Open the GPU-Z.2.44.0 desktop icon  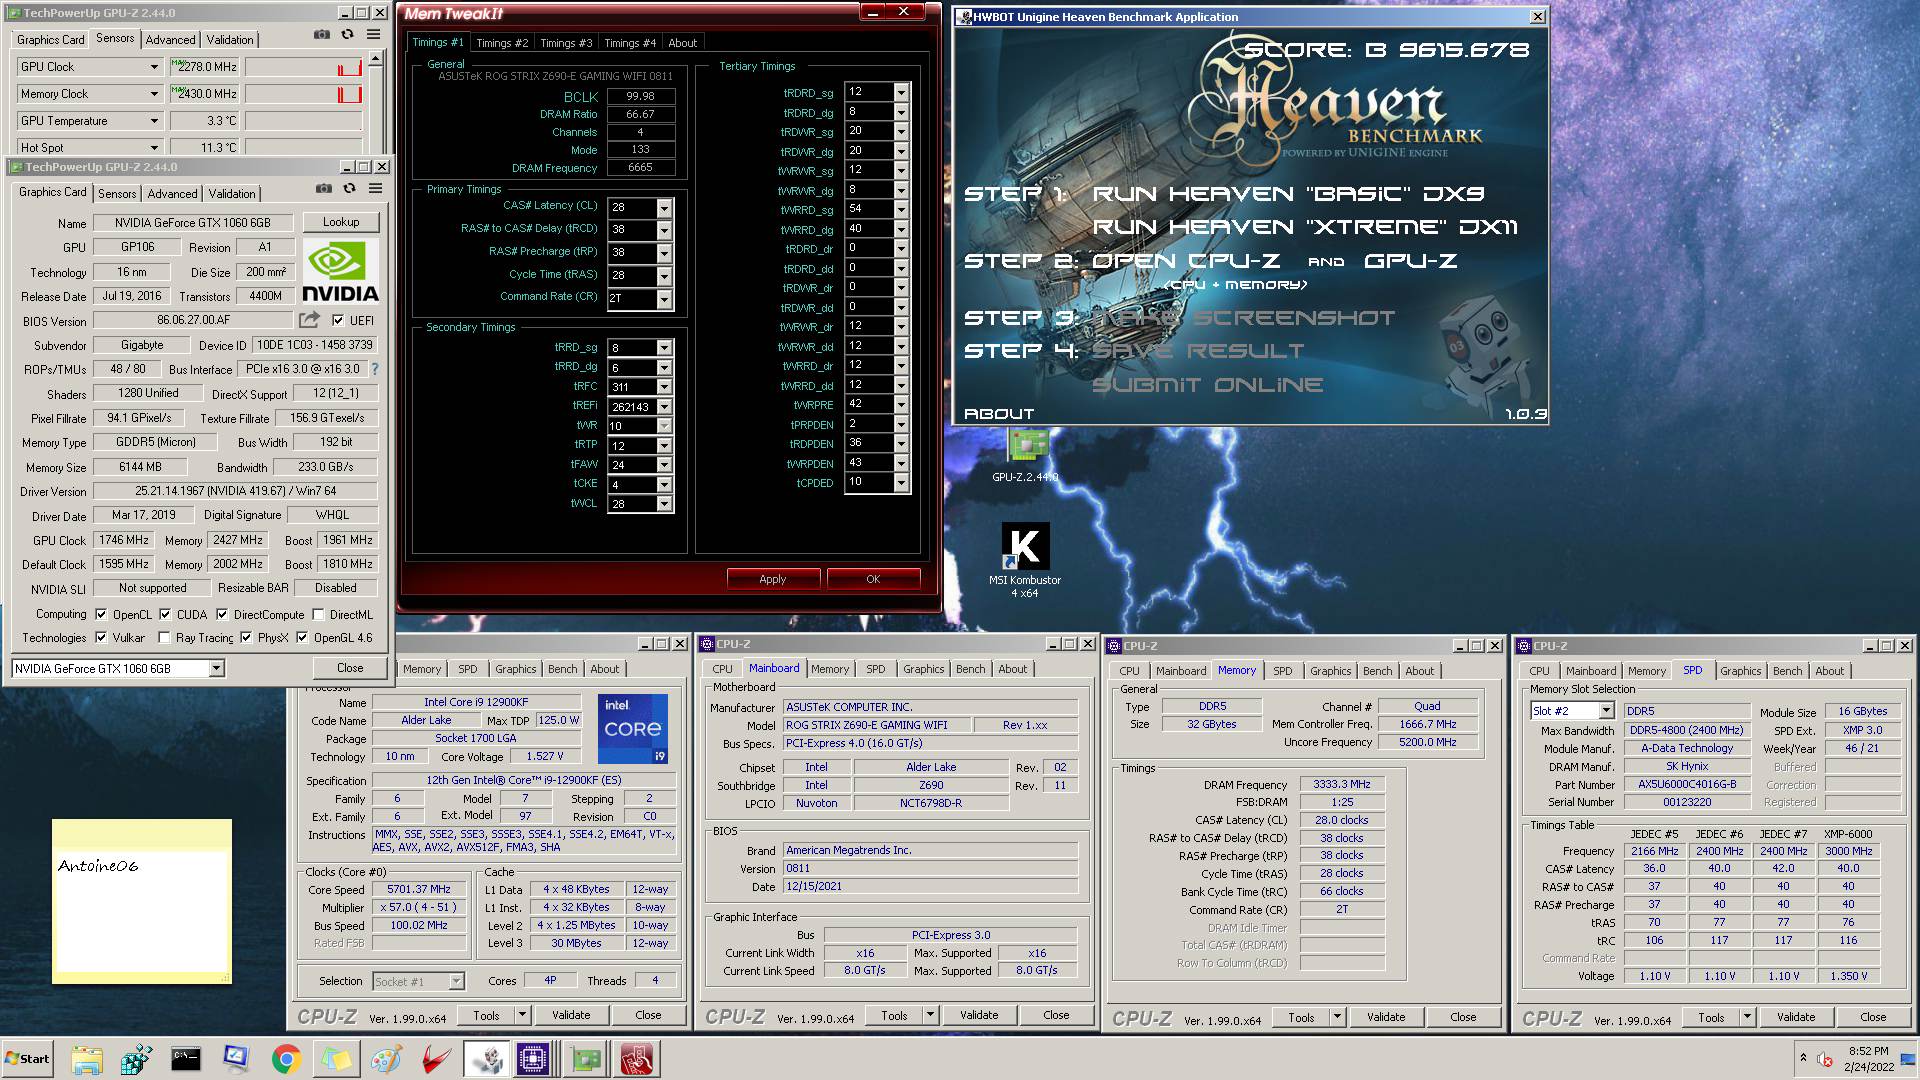[1025, 456]
